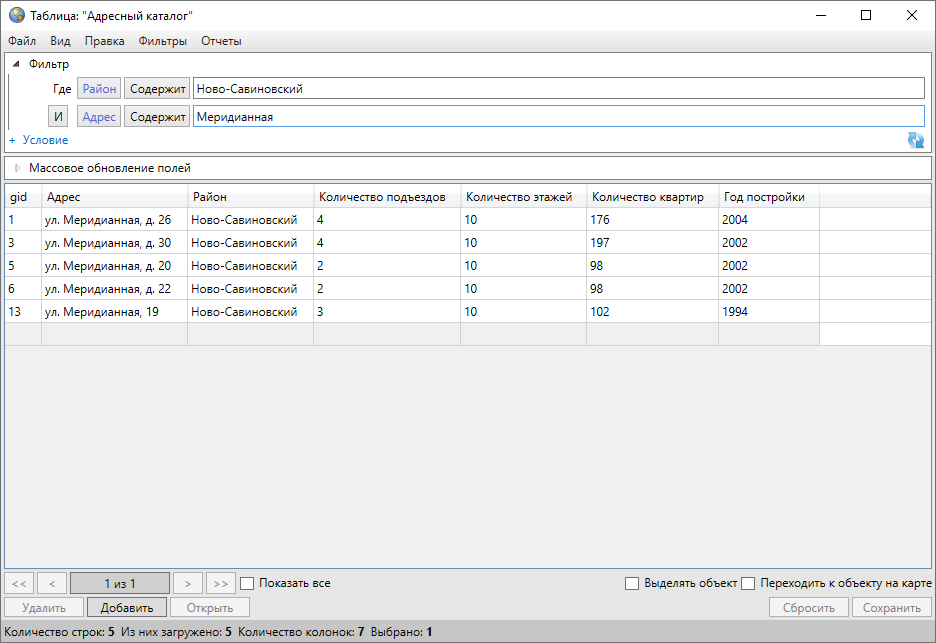Click the refresh filter icon
Image resolution: width=936 pixels, height=643 pixels.
915,140
